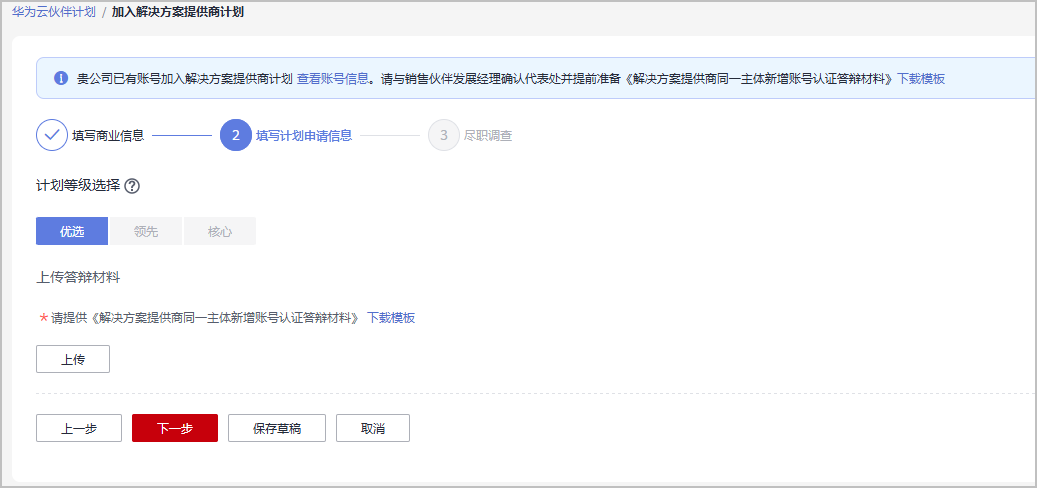The image size is (1037, 488).
Task: Click the 上传答辩材料 heading
Action: pyautogui.click(x=77, y=278)
